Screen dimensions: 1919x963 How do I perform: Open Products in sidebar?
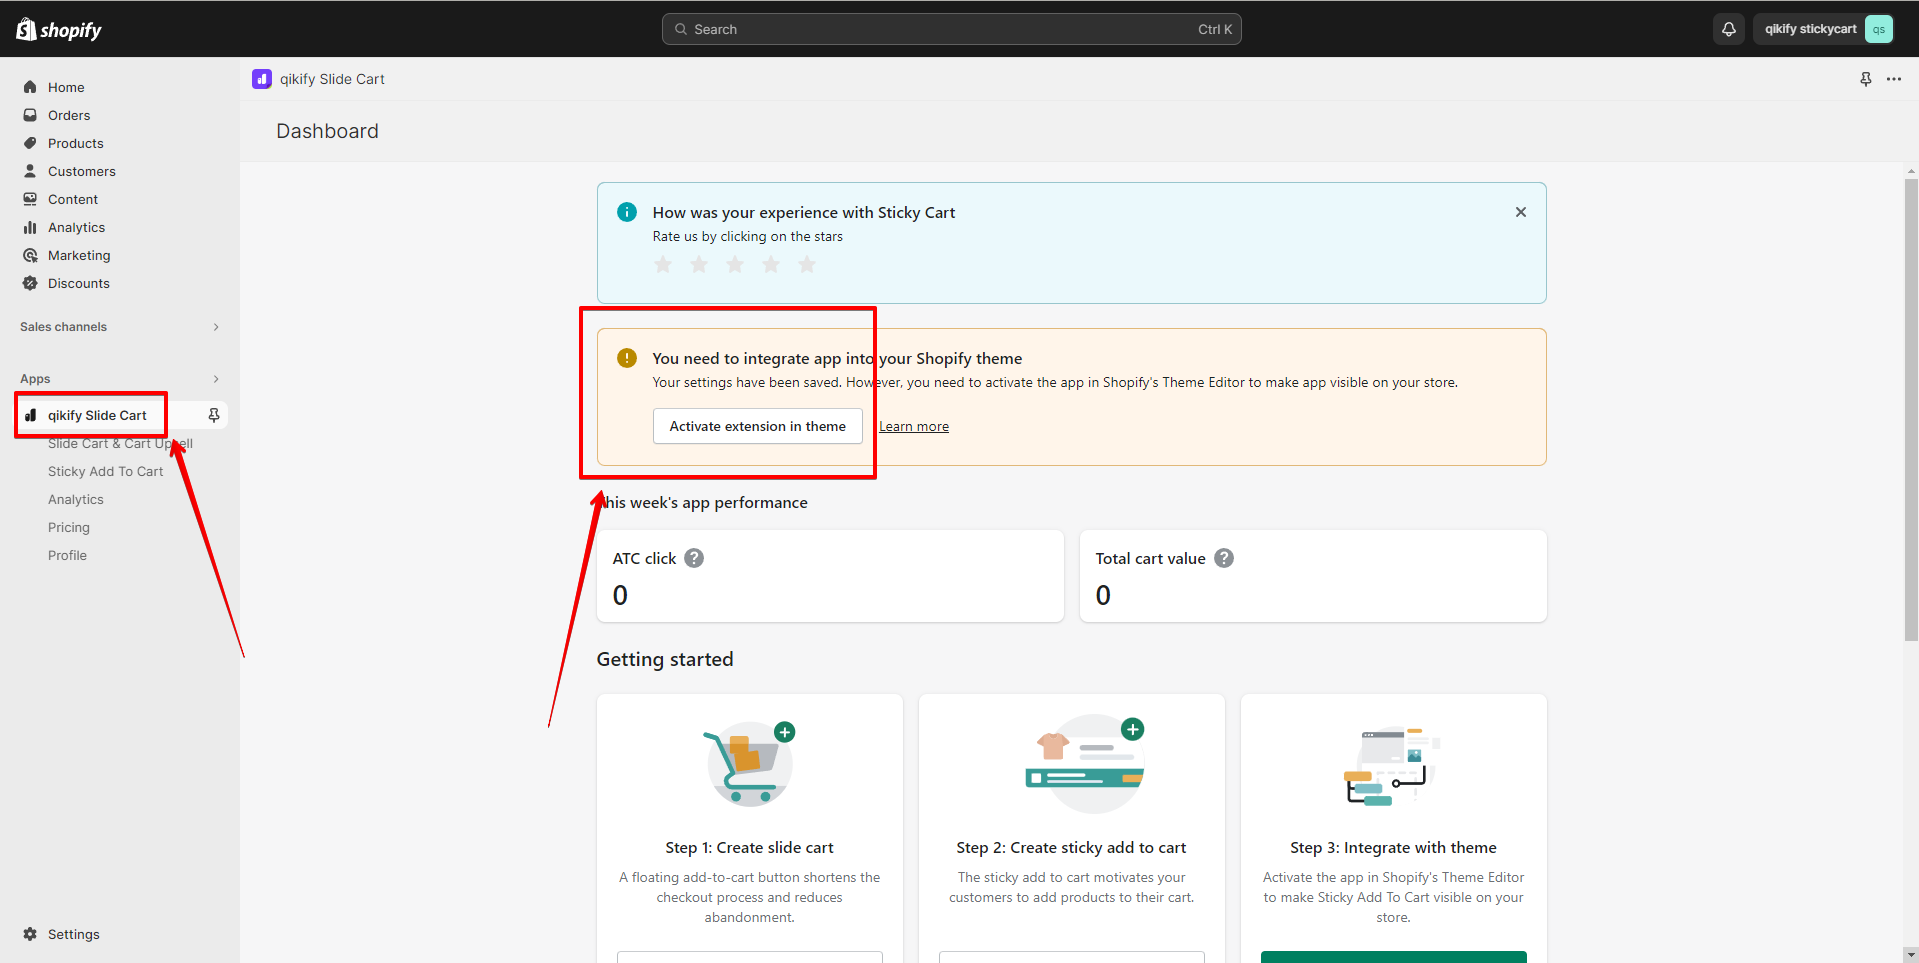tap(76, 143)
